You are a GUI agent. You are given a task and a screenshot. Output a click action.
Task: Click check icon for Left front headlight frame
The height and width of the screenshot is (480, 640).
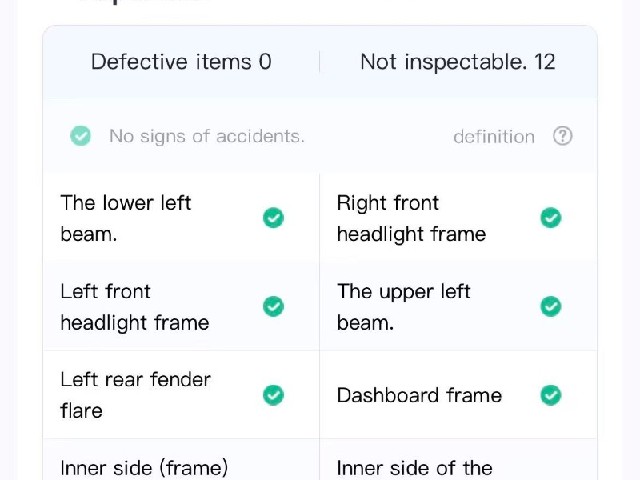coord(273,307)
